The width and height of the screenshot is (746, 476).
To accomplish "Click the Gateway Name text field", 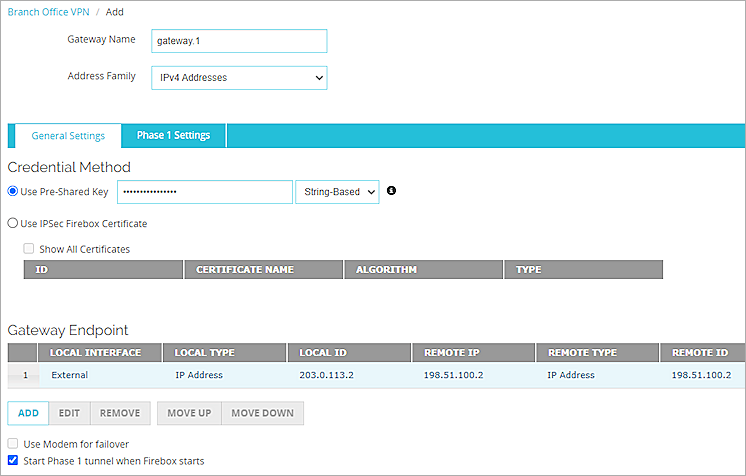I will [x=239, y=41].
